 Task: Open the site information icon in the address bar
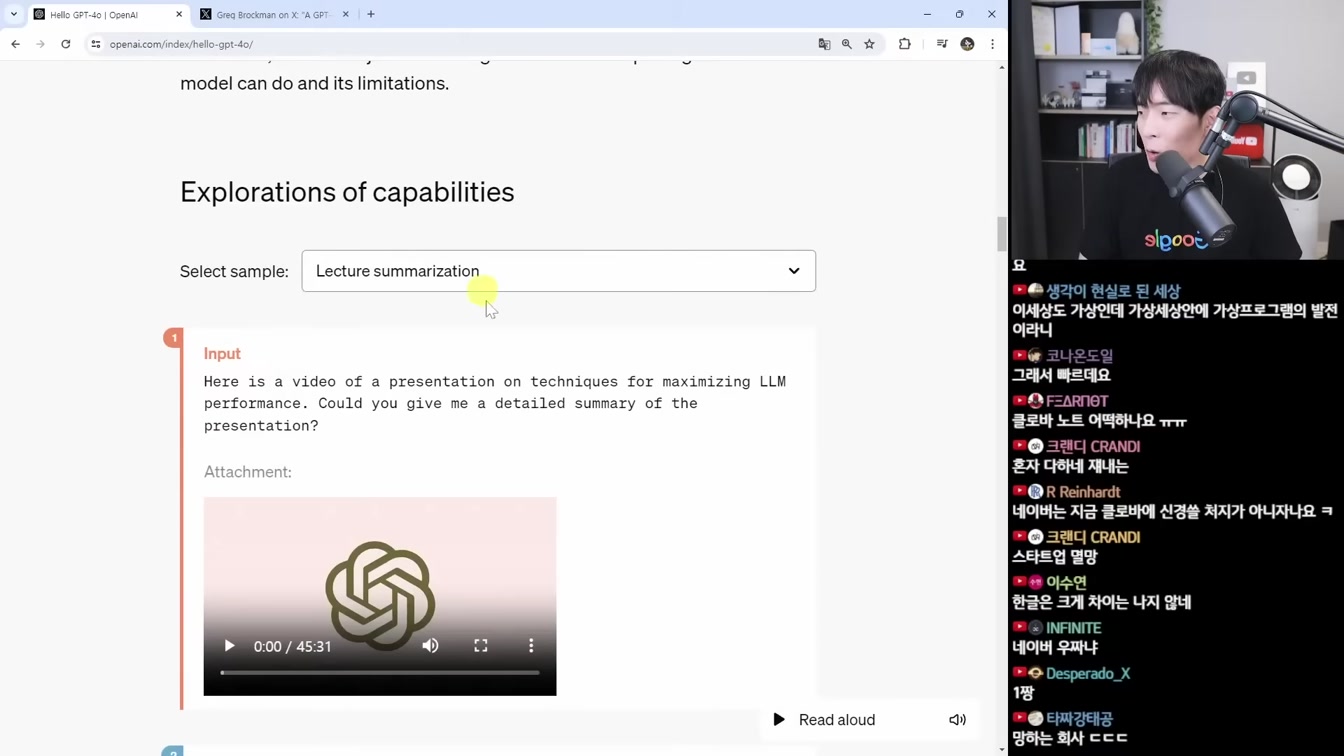coord(96,44)
